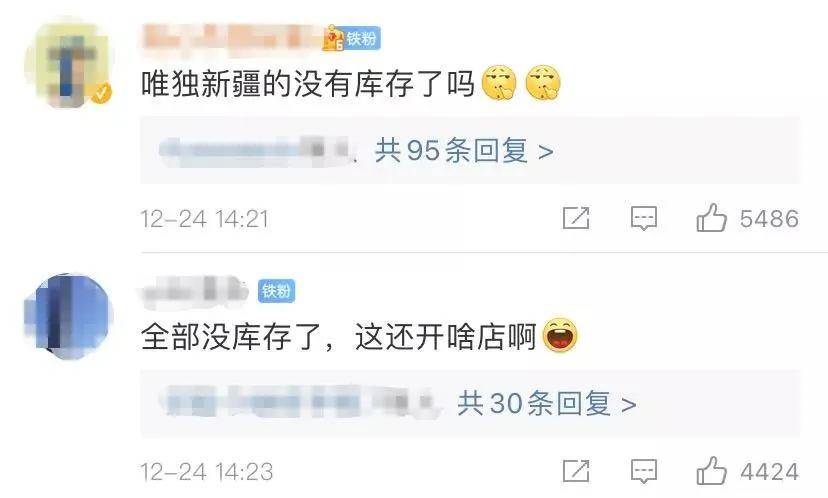Viewport: 828px width, 498px height.
Task: Open the replier name before 共95条回复
Action: pos(256,151)
